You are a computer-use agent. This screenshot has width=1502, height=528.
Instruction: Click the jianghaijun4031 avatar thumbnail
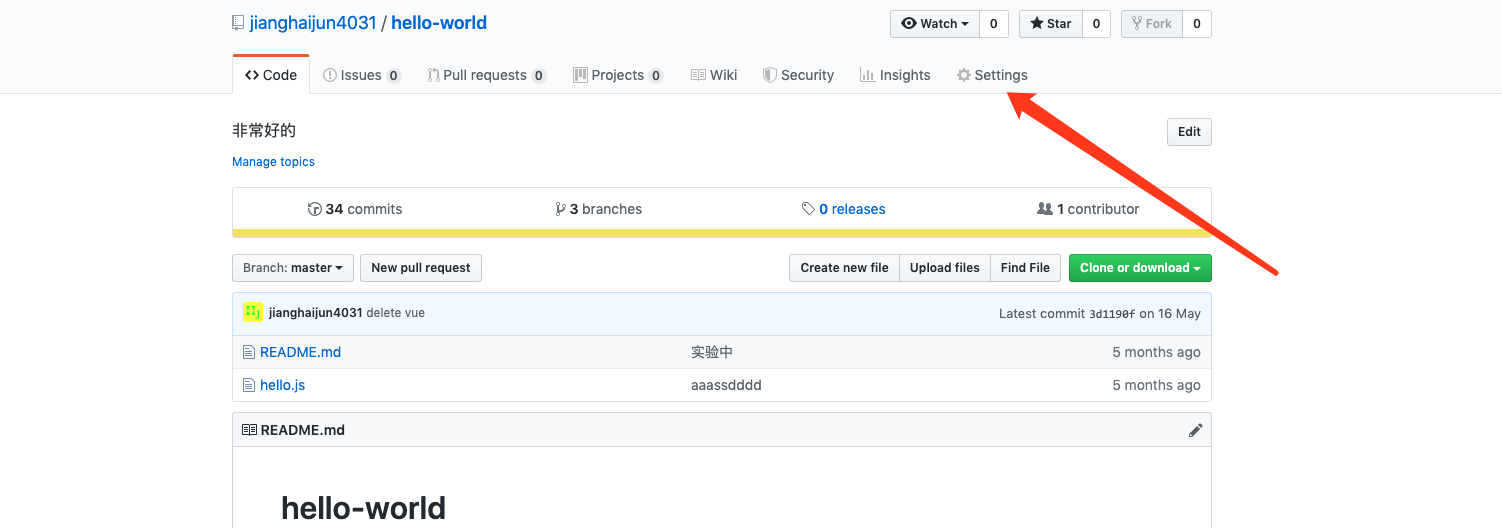pos(253,312)
